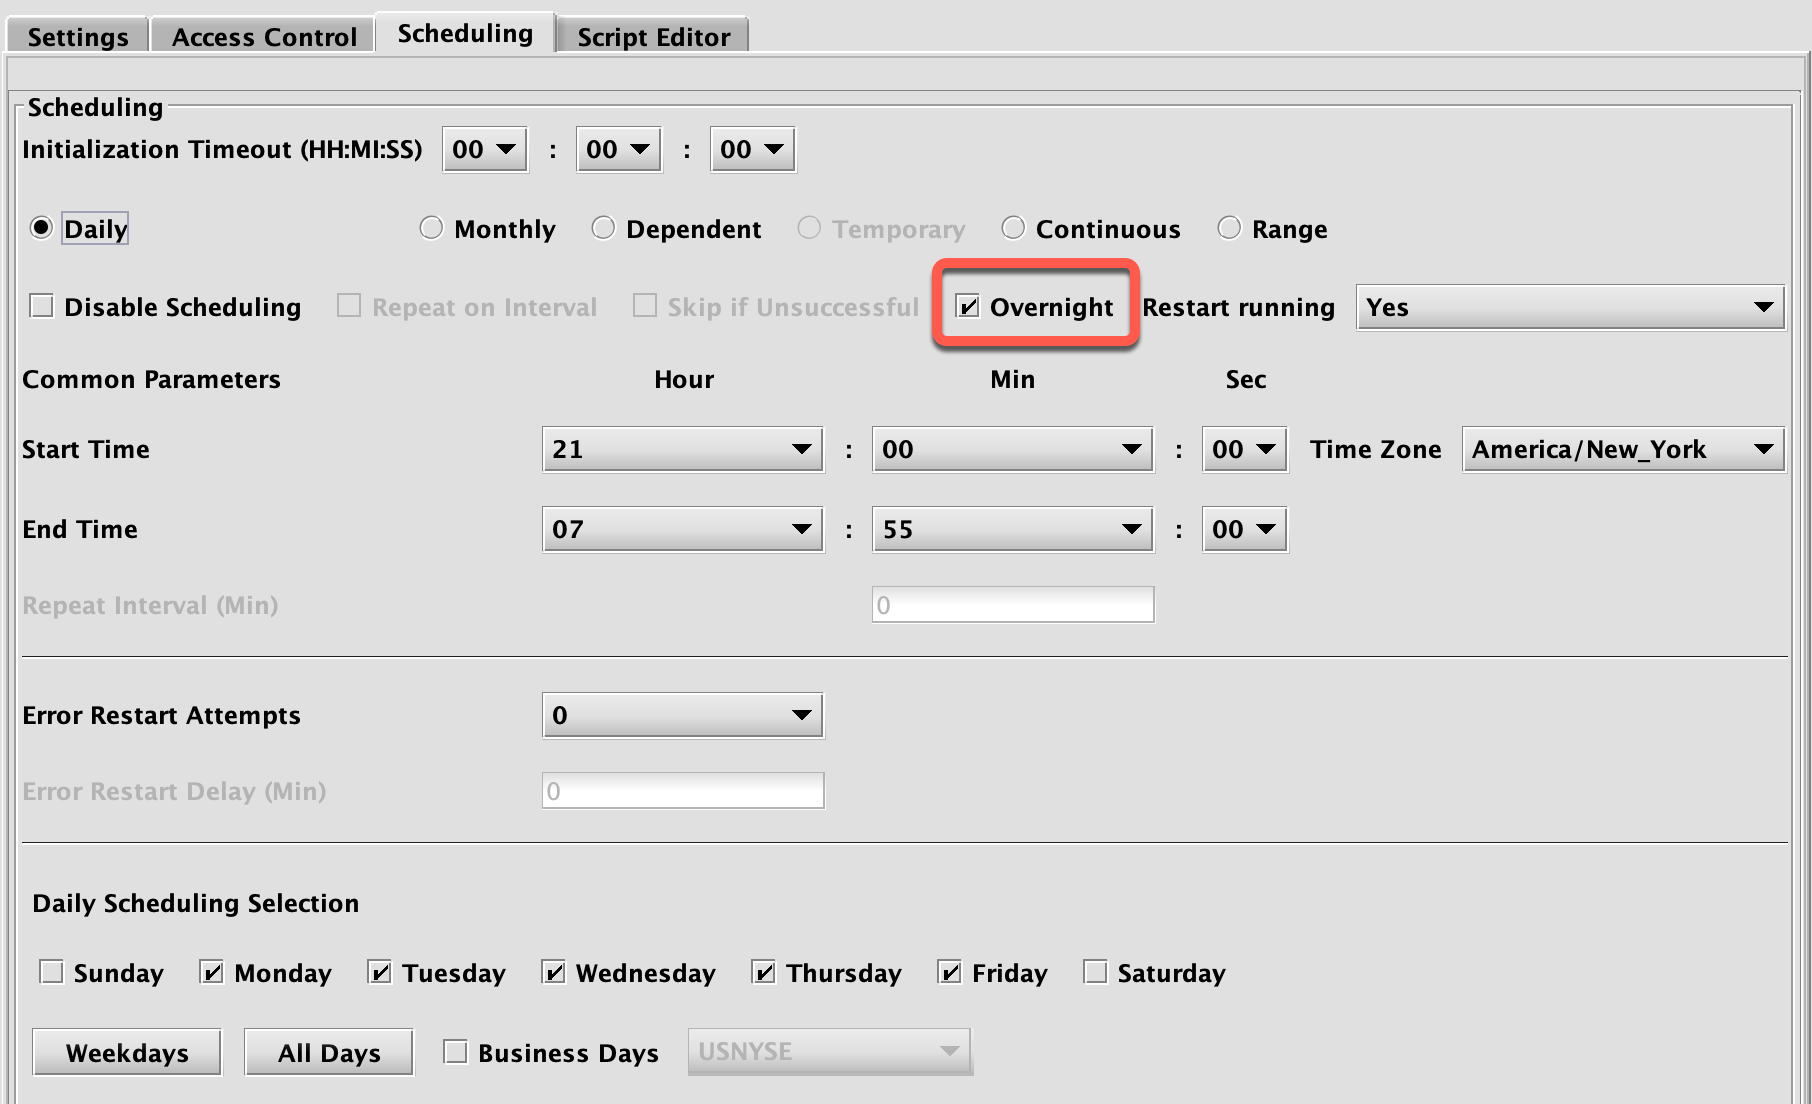The height and width of the screenshot is (1104, 1812).
Task: Expand the Start Time hour dropdown
Action: pyautogui.click(x=682, y=449)
